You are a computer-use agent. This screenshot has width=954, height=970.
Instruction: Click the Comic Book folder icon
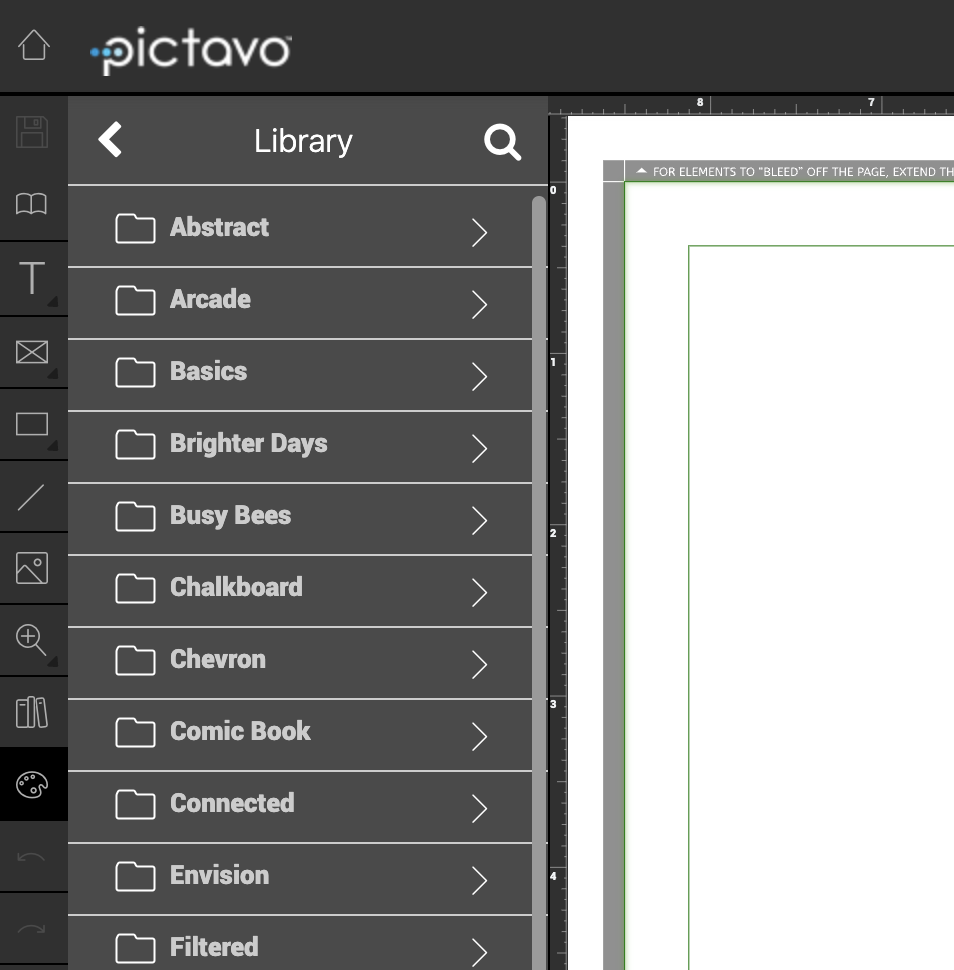point(135,732)
